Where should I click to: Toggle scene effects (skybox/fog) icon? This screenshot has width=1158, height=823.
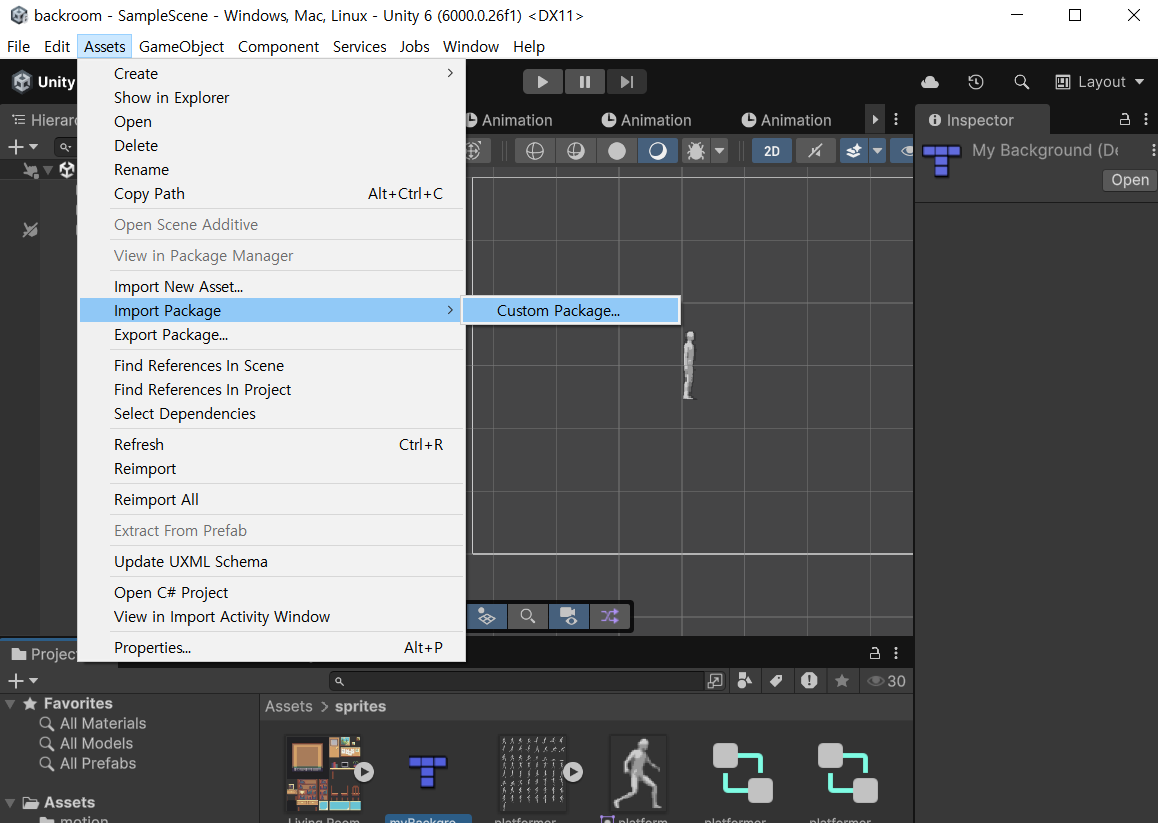[854, 151]
